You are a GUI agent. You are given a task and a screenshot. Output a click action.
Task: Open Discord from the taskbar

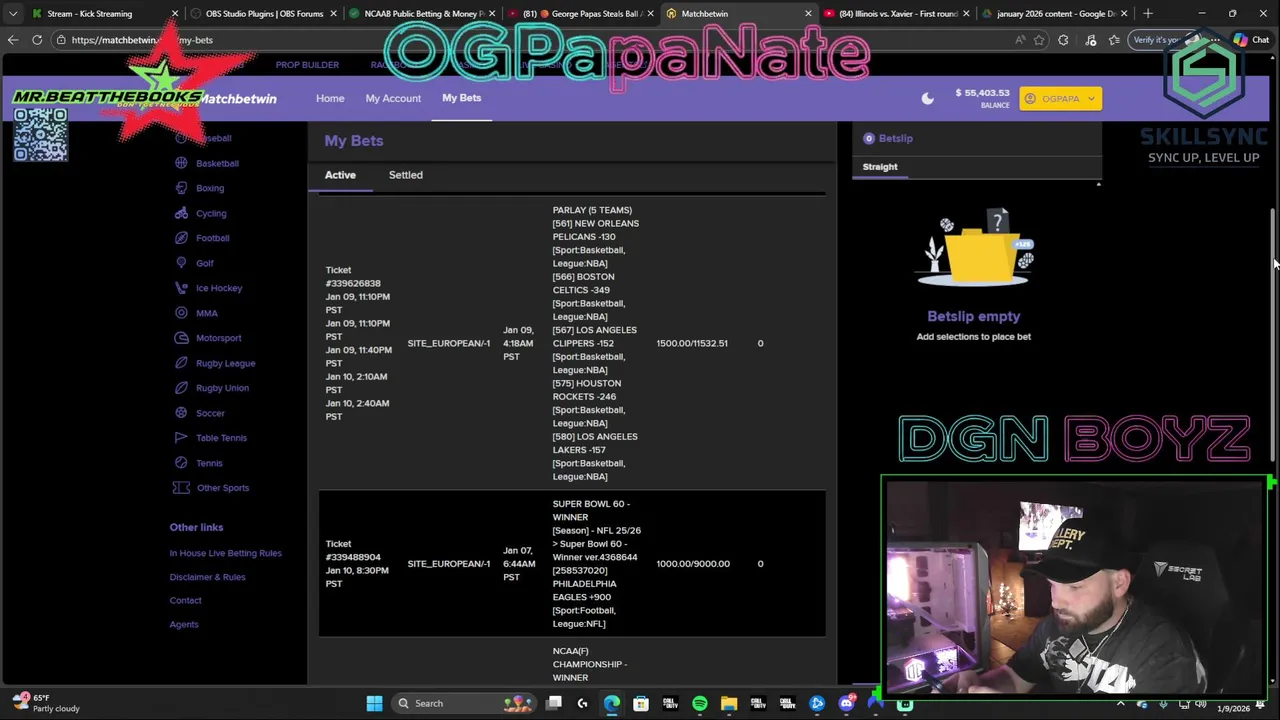pos(846,703)
